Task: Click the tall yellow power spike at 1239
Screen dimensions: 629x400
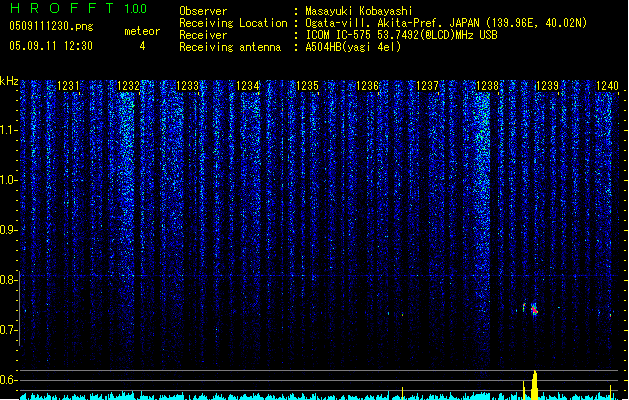Action: (x=534, y=385)
